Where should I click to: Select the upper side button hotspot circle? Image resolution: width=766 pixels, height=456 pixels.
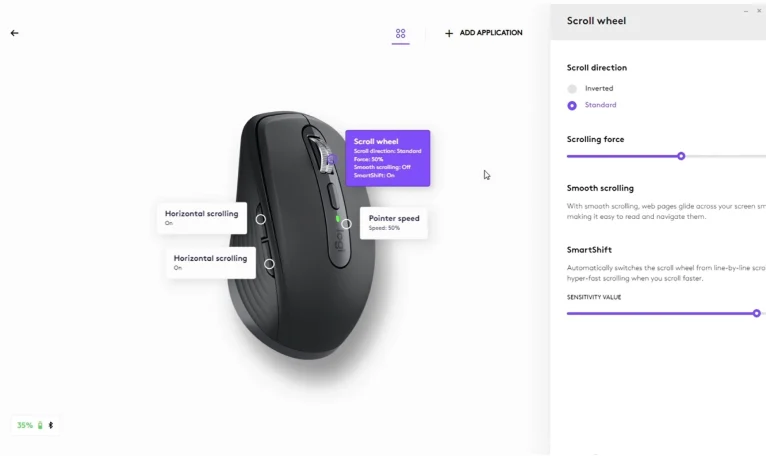[x=261, y=219]
